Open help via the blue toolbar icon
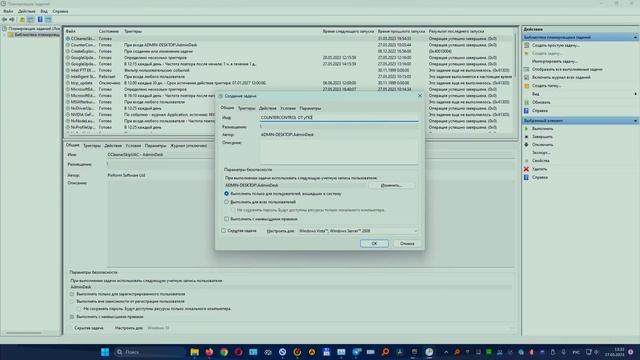Image resolution: width=640 pixels, height=360 pixels. 40,19
